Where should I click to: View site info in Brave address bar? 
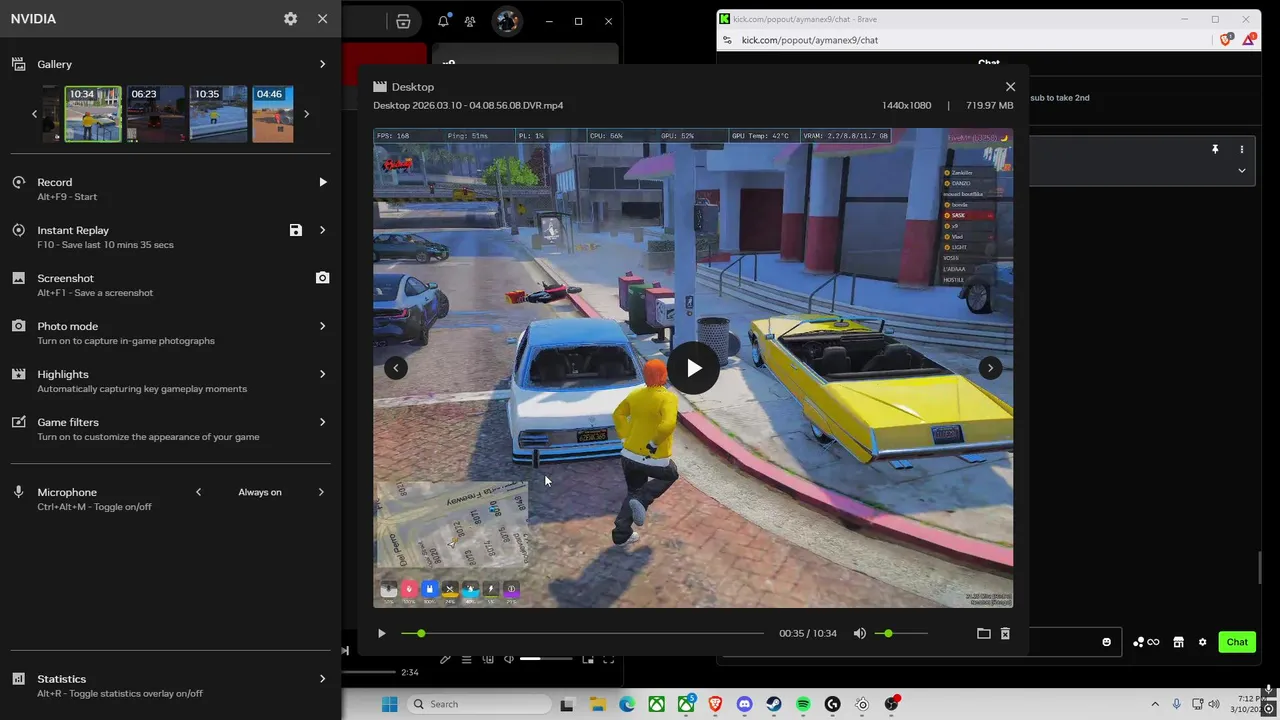[x=727, y=40]
